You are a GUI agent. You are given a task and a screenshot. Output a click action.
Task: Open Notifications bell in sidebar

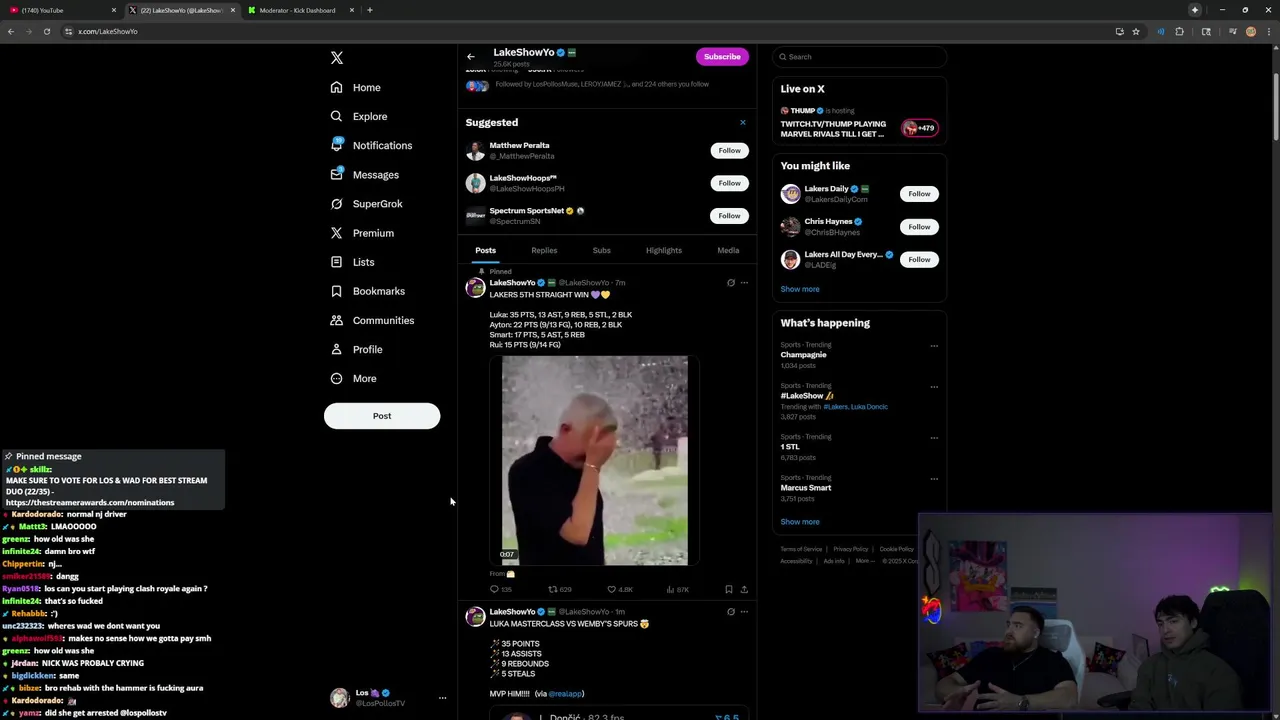[336, 145]
